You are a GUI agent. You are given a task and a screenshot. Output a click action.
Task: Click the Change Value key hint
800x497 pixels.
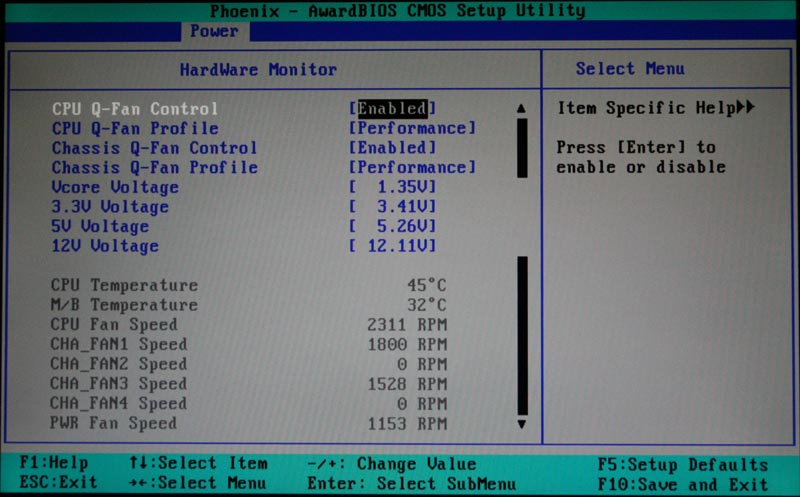coord(392,464)
